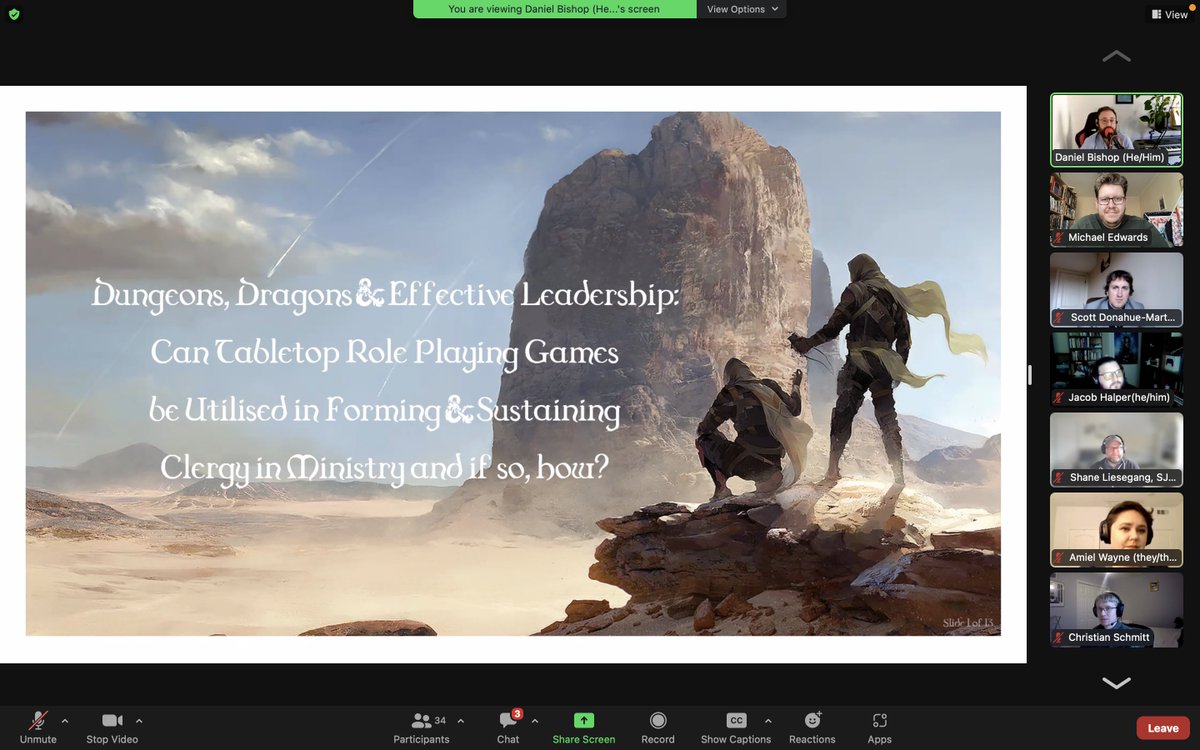Select Jacob Halper video thumbnail
1200x750 pixels.
click(1116, 369)
